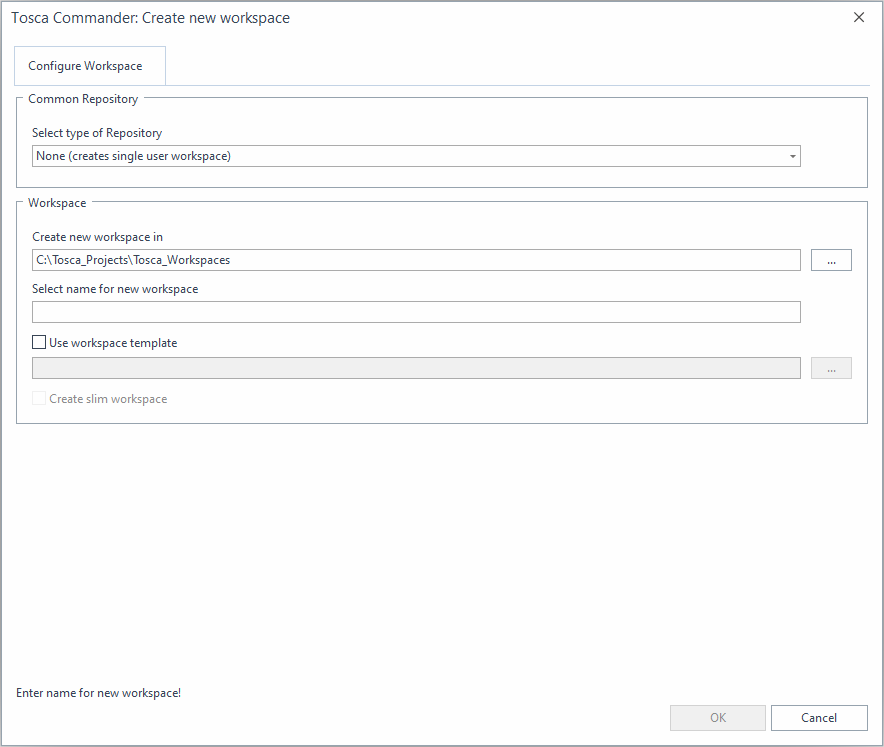Click the 'Select type of Repository' label

click(x=97, y=133)
